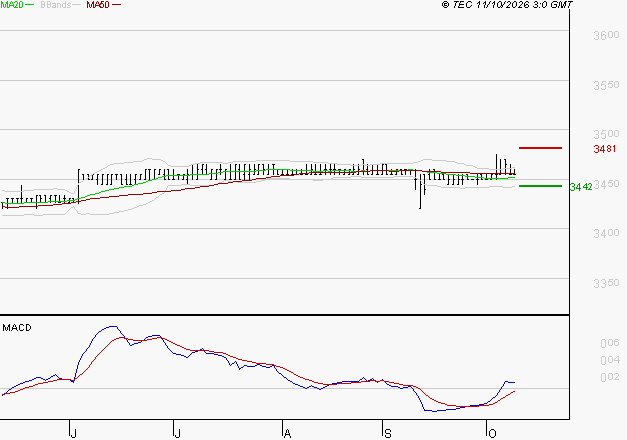The height and width of the screenshot is (440, 627).
Task: Click the MA20 legend label
Action: click(x=12, y=5)
